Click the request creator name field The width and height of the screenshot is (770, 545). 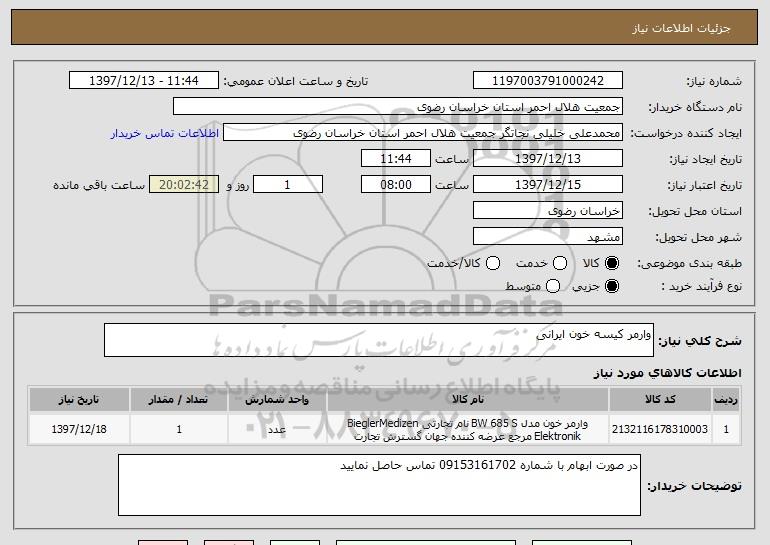423,133
